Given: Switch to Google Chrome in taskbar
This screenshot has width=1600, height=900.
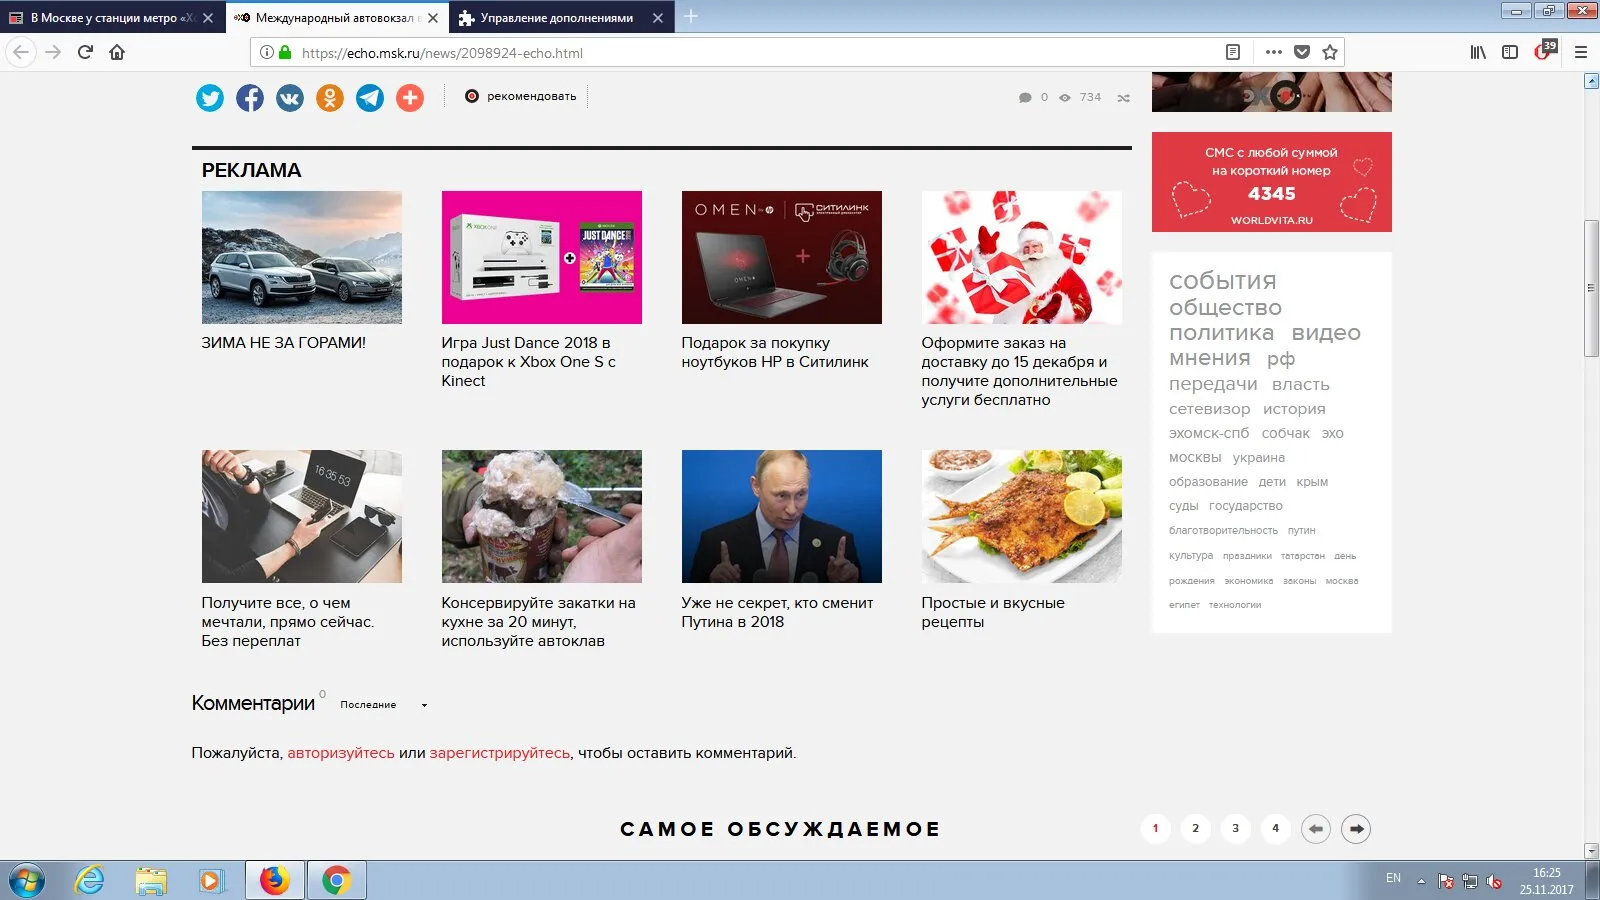Looking at the screenshot, I should click(336, 881).
